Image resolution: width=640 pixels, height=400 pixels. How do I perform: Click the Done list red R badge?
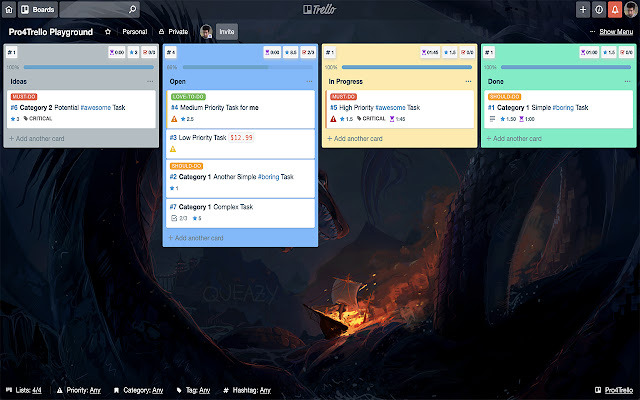click(x=626, y=52)
